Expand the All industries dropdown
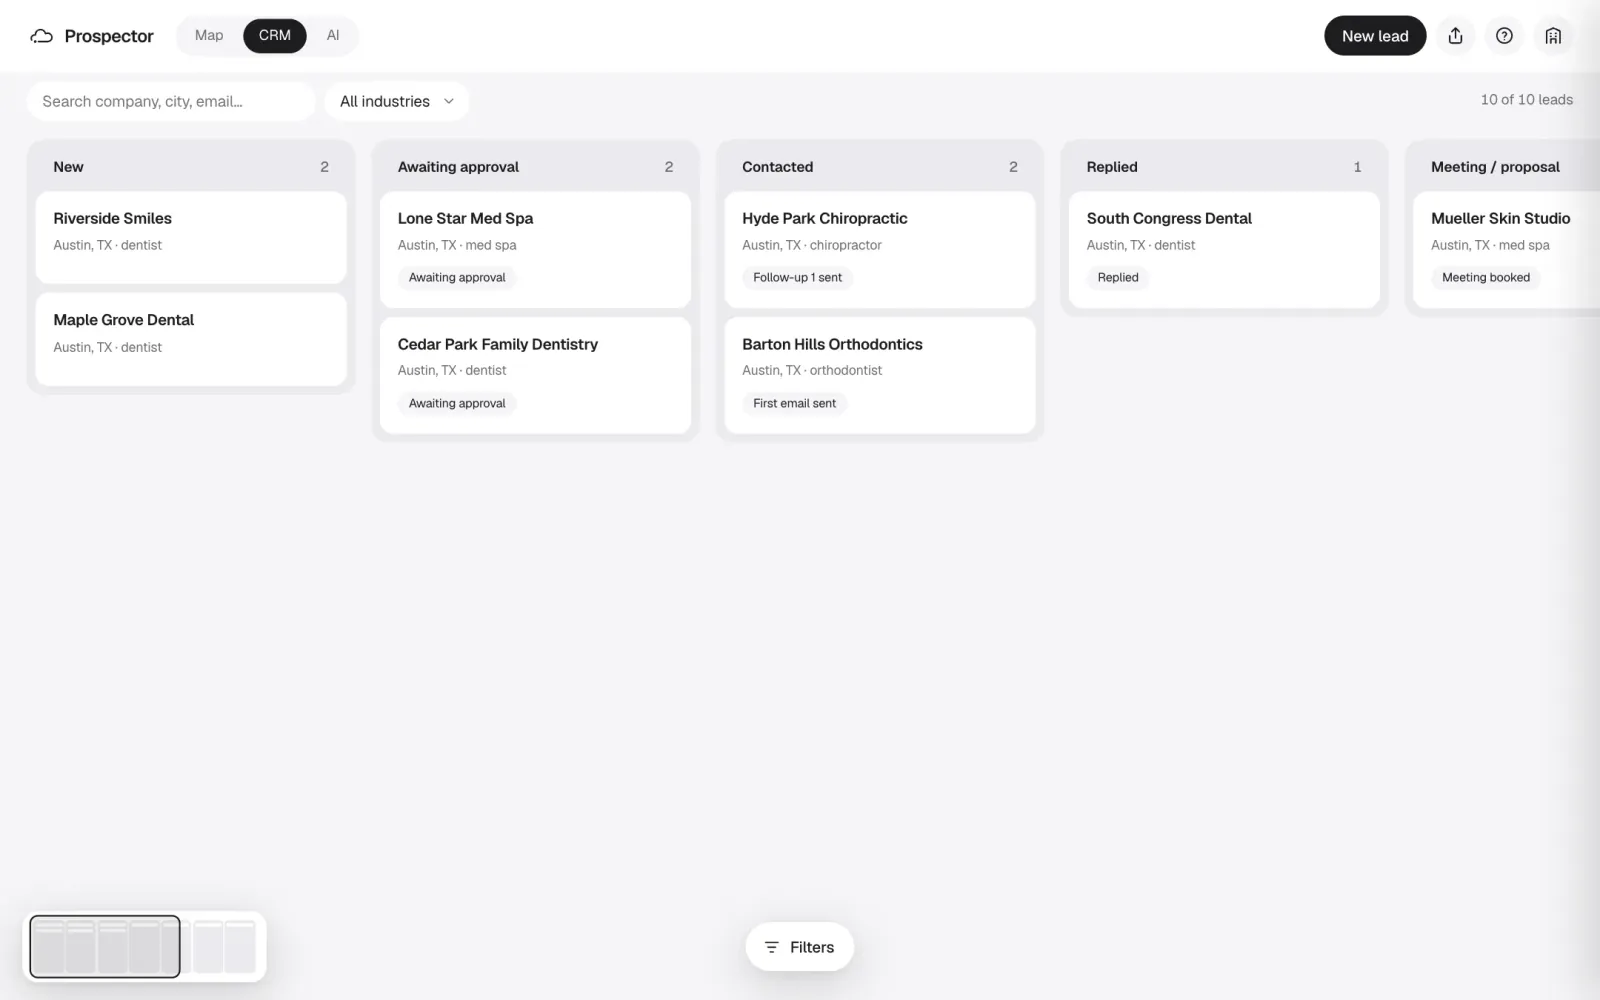 pyautogui.click(x=397, y=101)
